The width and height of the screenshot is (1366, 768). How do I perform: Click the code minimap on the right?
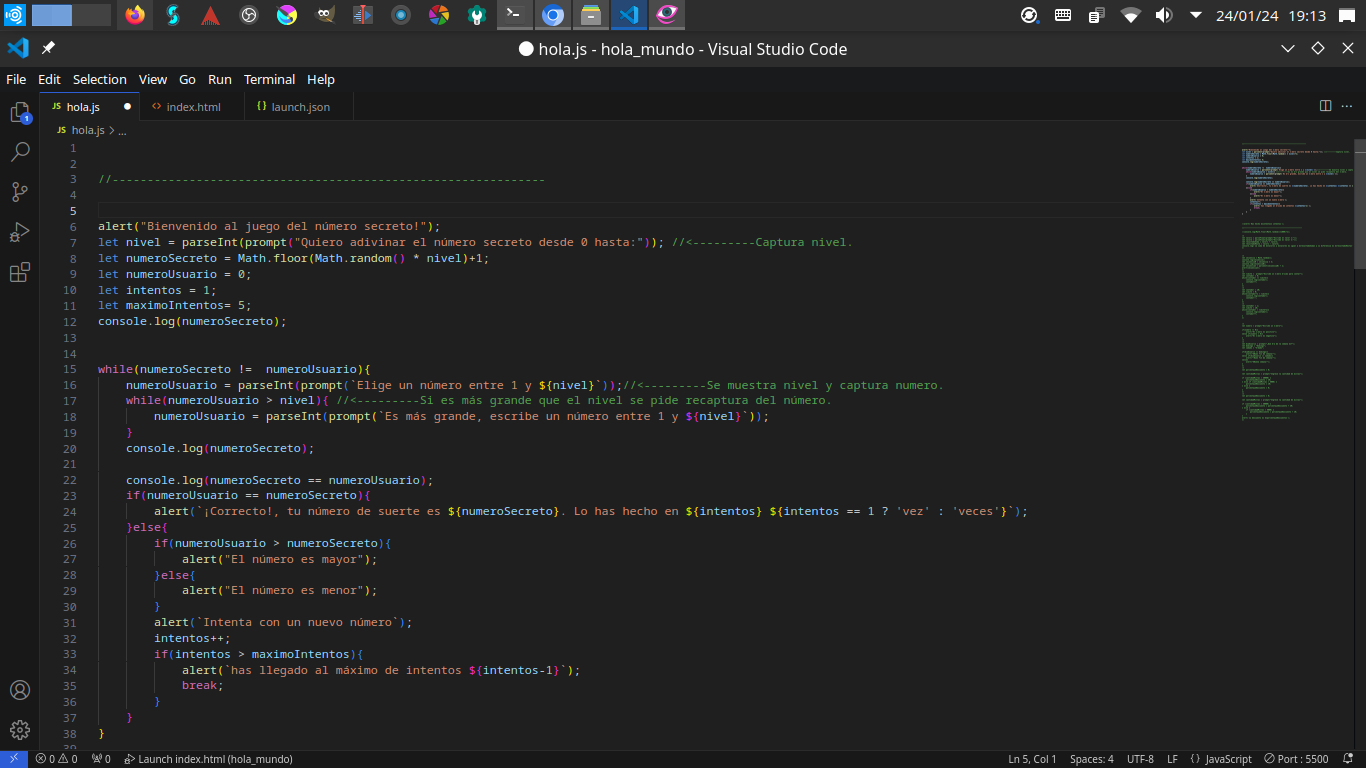1297,280
